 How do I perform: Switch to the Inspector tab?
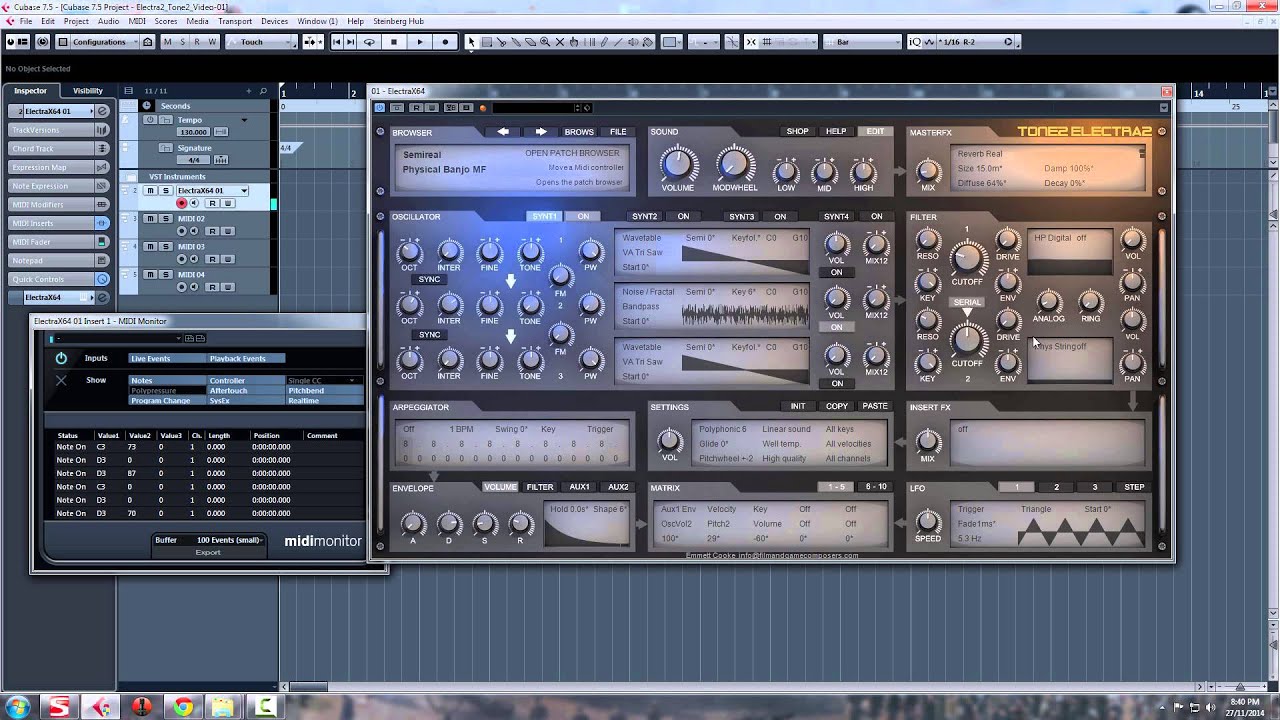point(30,91)
